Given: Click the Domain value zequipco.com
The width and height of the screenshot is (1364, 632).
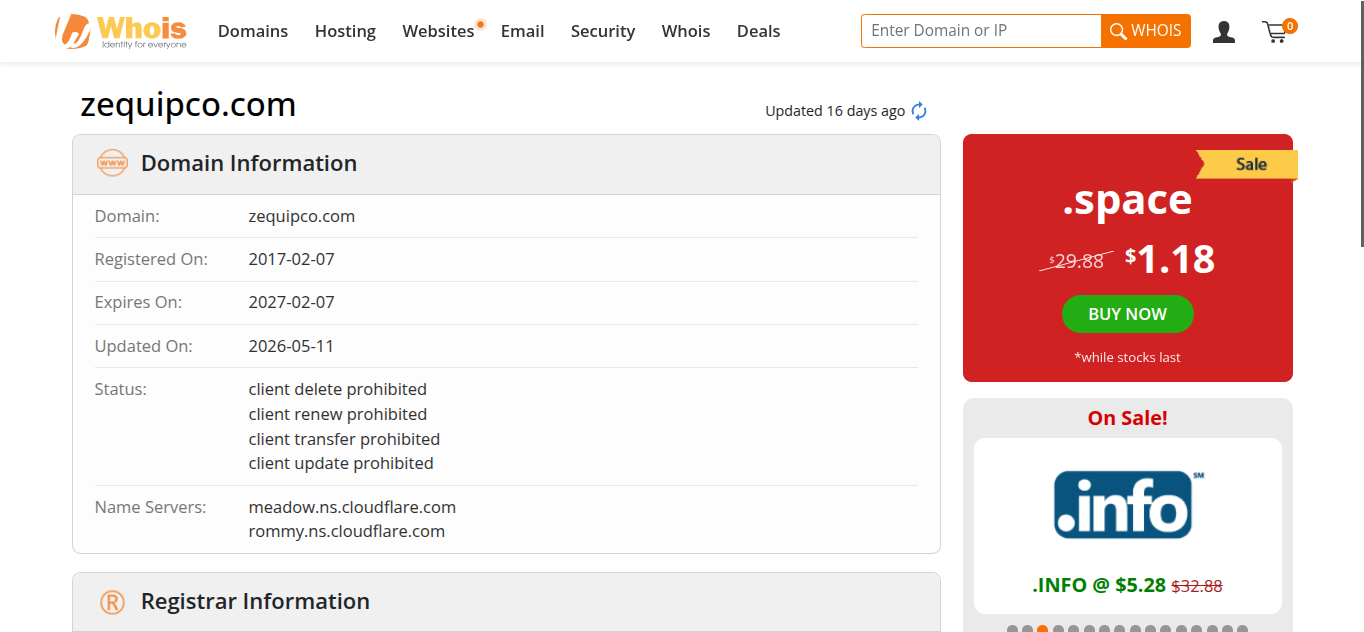Looking at the screenshot, I should (302, 216).
